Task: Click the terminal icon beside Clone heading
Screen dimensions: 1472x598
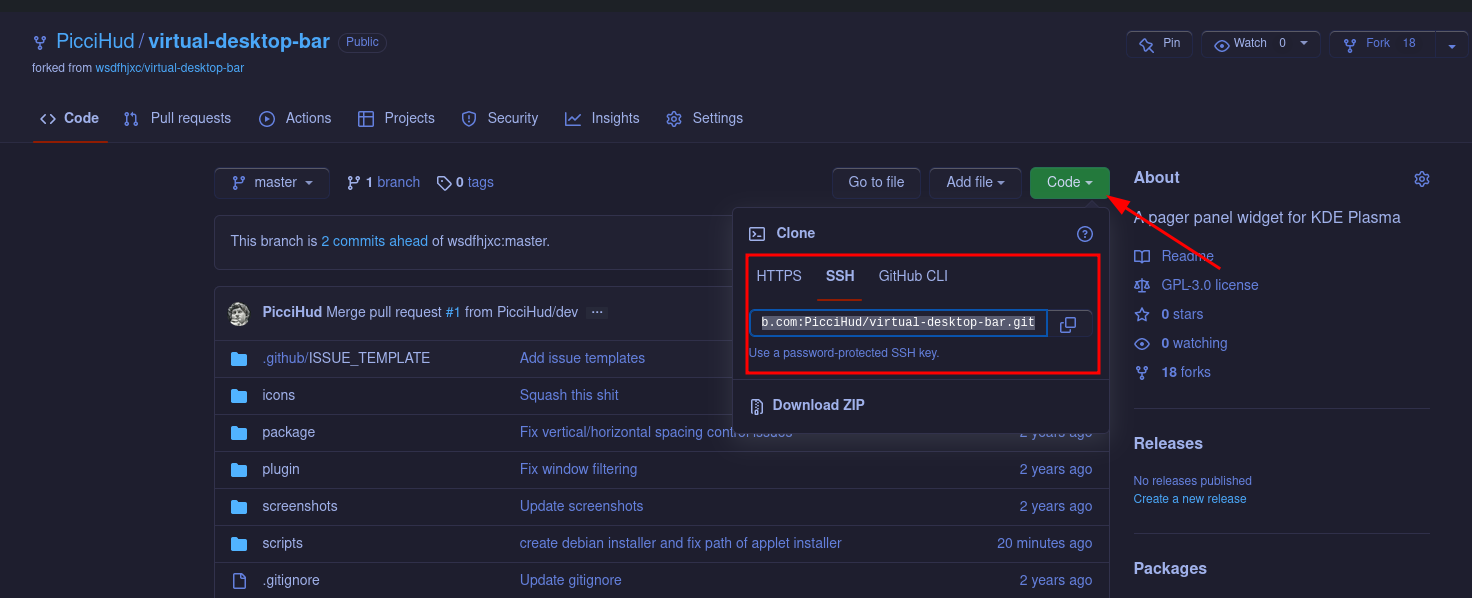Action: [x=758, y=234]
